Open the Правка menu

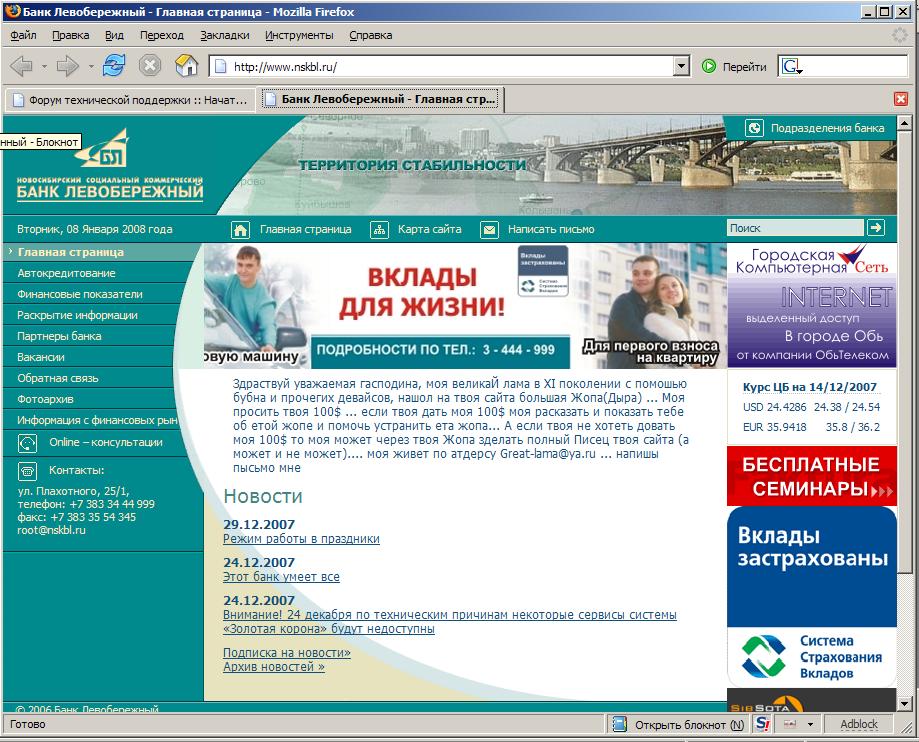(70, 35)
